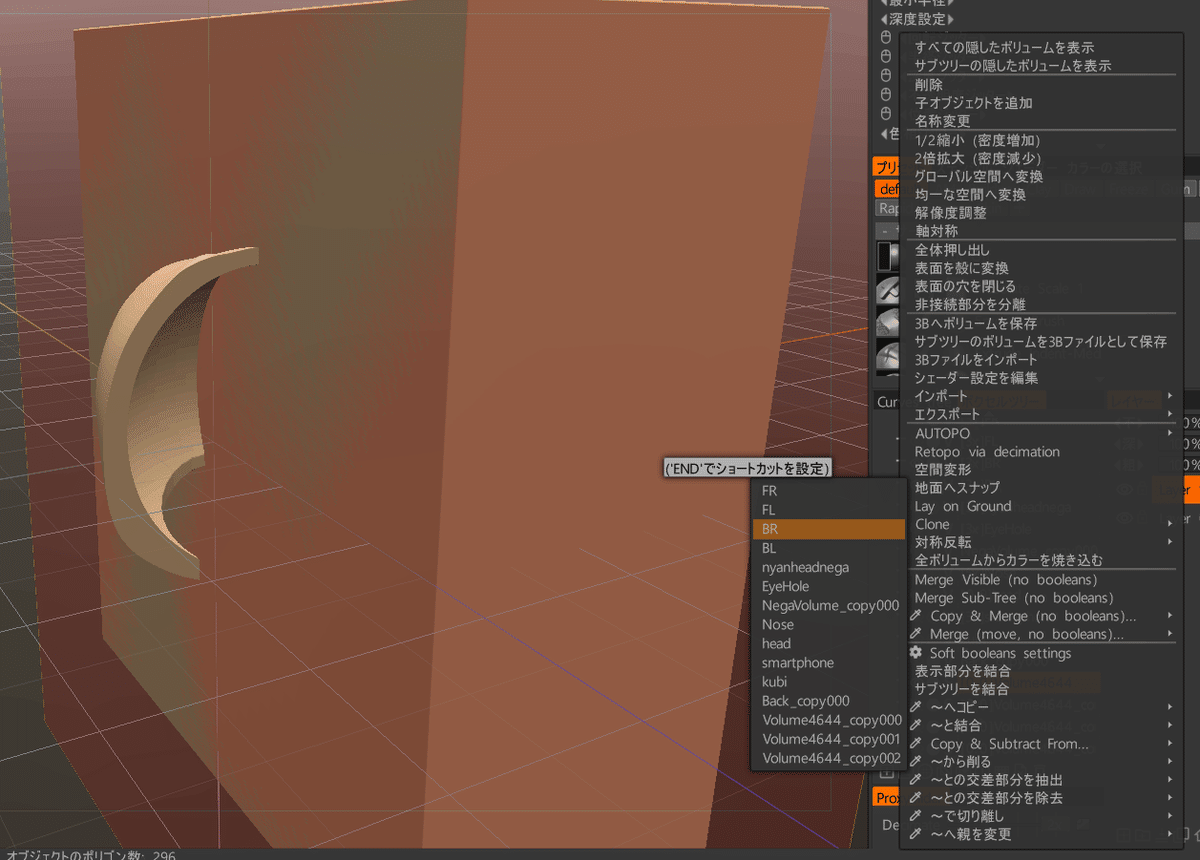Pick Volume4644_copy002 in the submenu
Image resolution: width=1200 pixels, height=860 pixels.
831,758
